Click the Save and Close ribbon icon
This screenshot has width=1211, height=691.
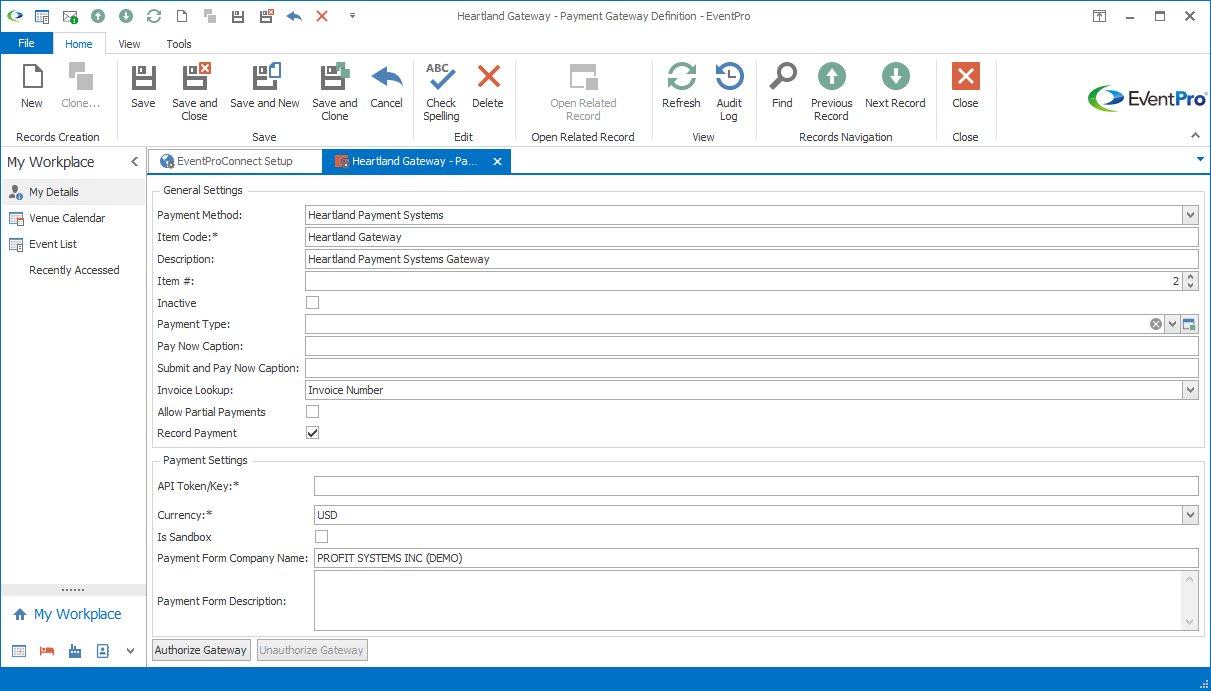(x=195, y=78)
